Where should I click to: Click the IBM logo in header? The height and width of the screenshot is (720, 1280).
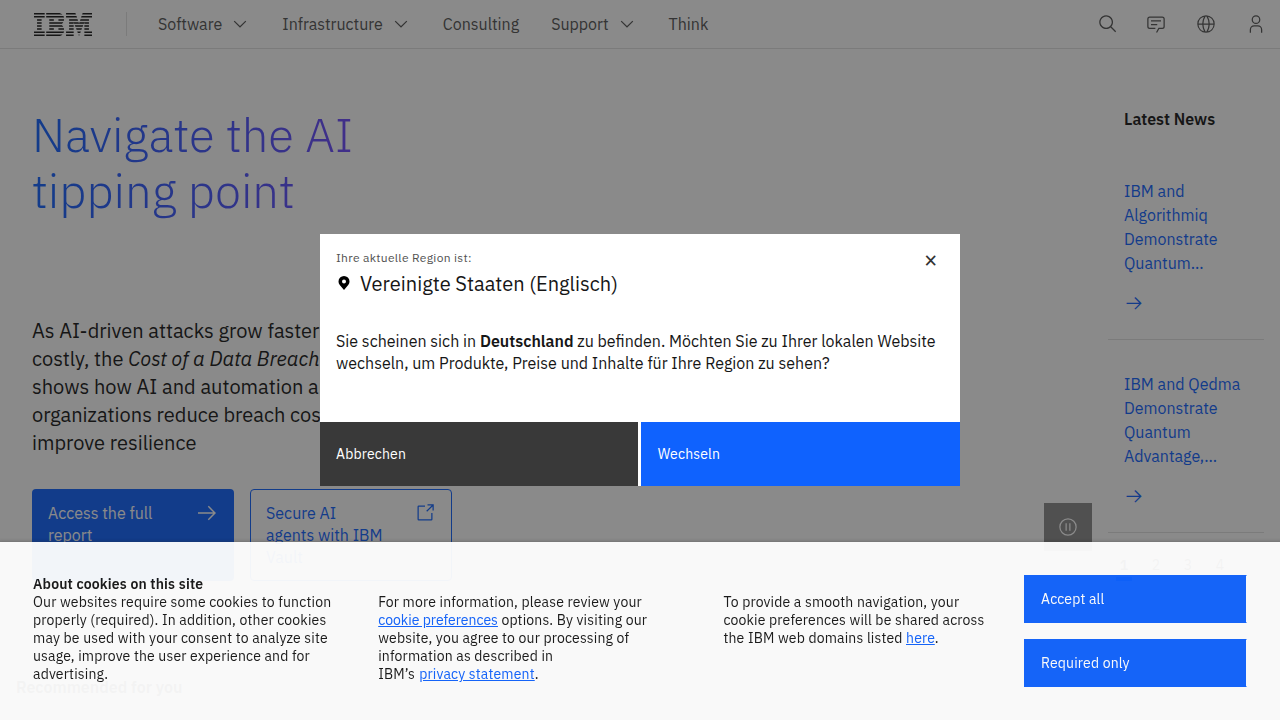point(63,24)
